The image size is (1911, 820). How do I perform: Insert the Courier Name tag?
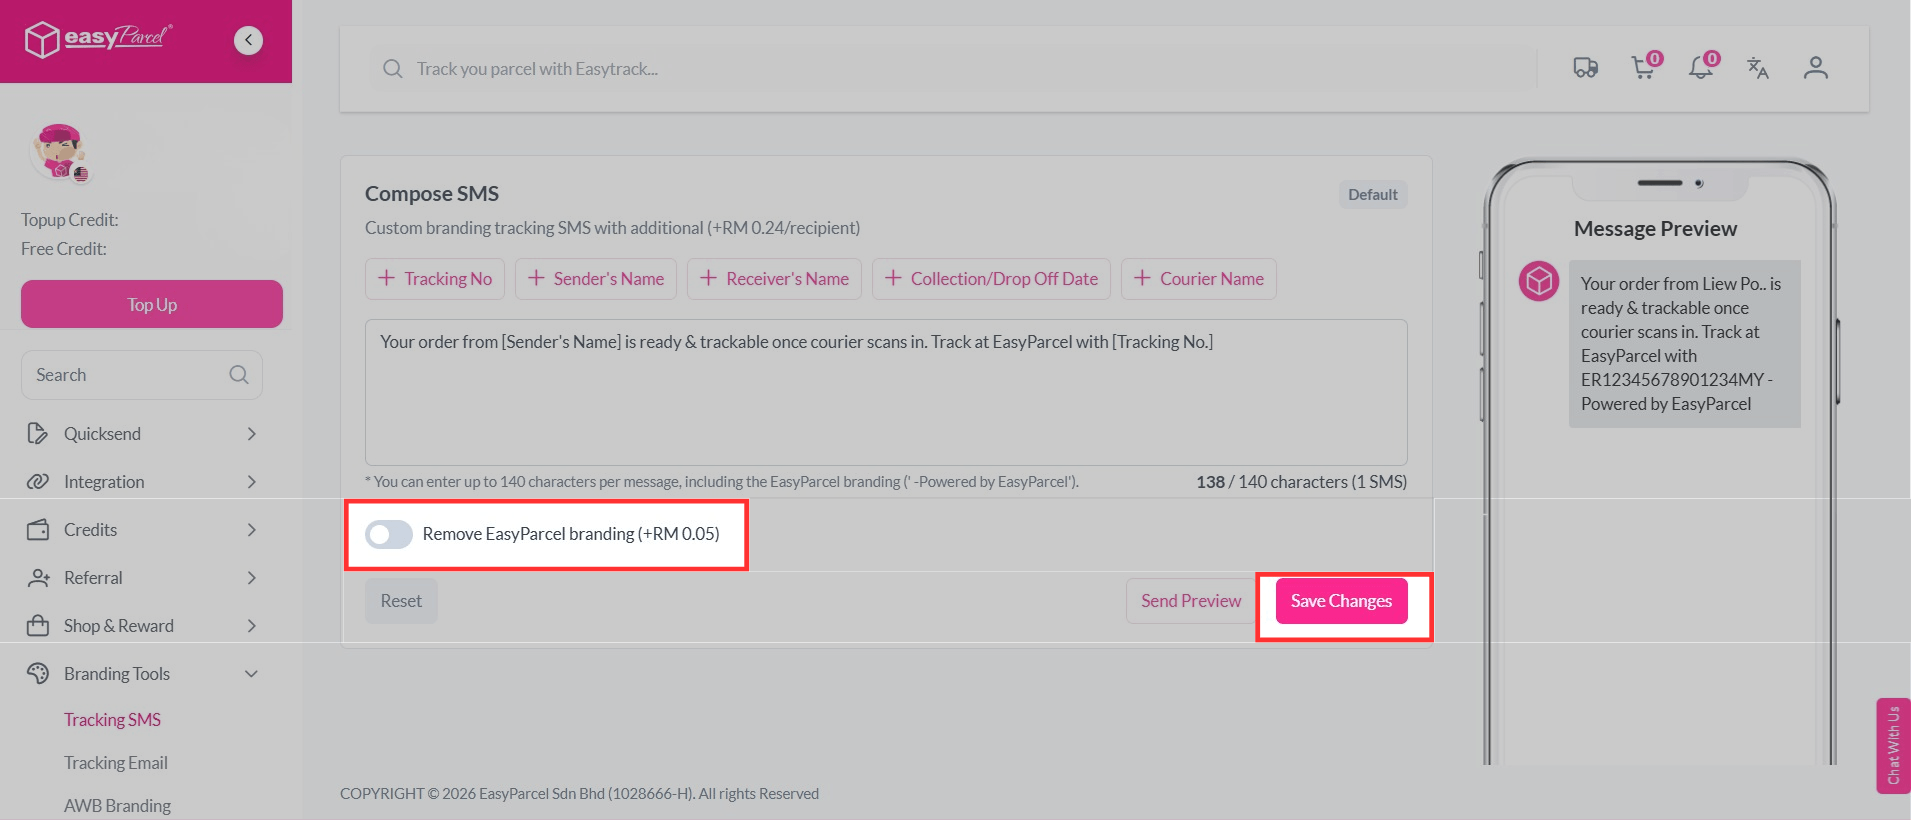pyautogui.click(x=1199, y=279)
